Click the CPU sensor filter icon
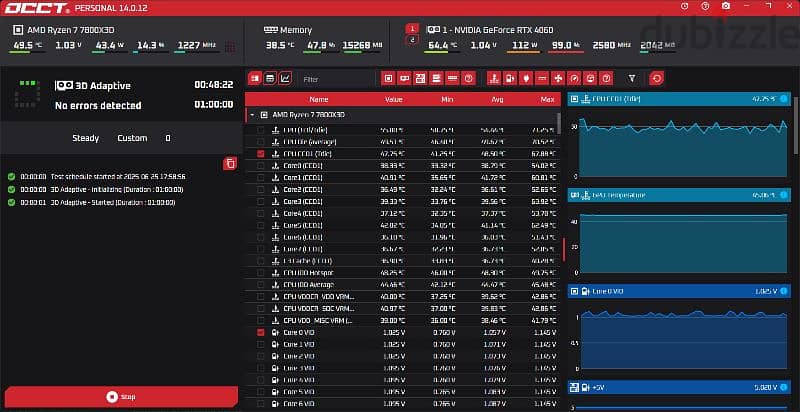Screen dimensions: 800x412 pyautogui.click(x=389, y=79)
